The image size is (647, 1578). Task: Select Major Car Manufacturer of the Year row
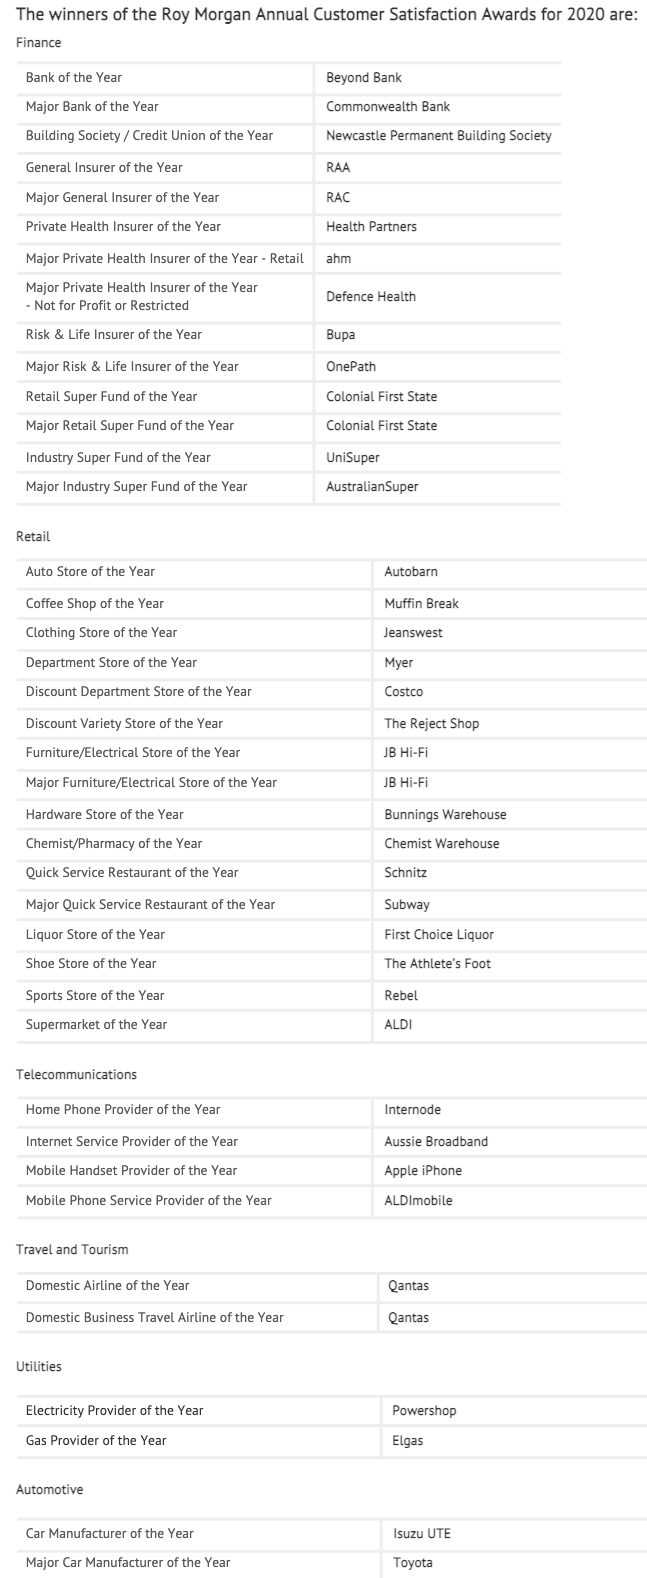point(331,1562)
